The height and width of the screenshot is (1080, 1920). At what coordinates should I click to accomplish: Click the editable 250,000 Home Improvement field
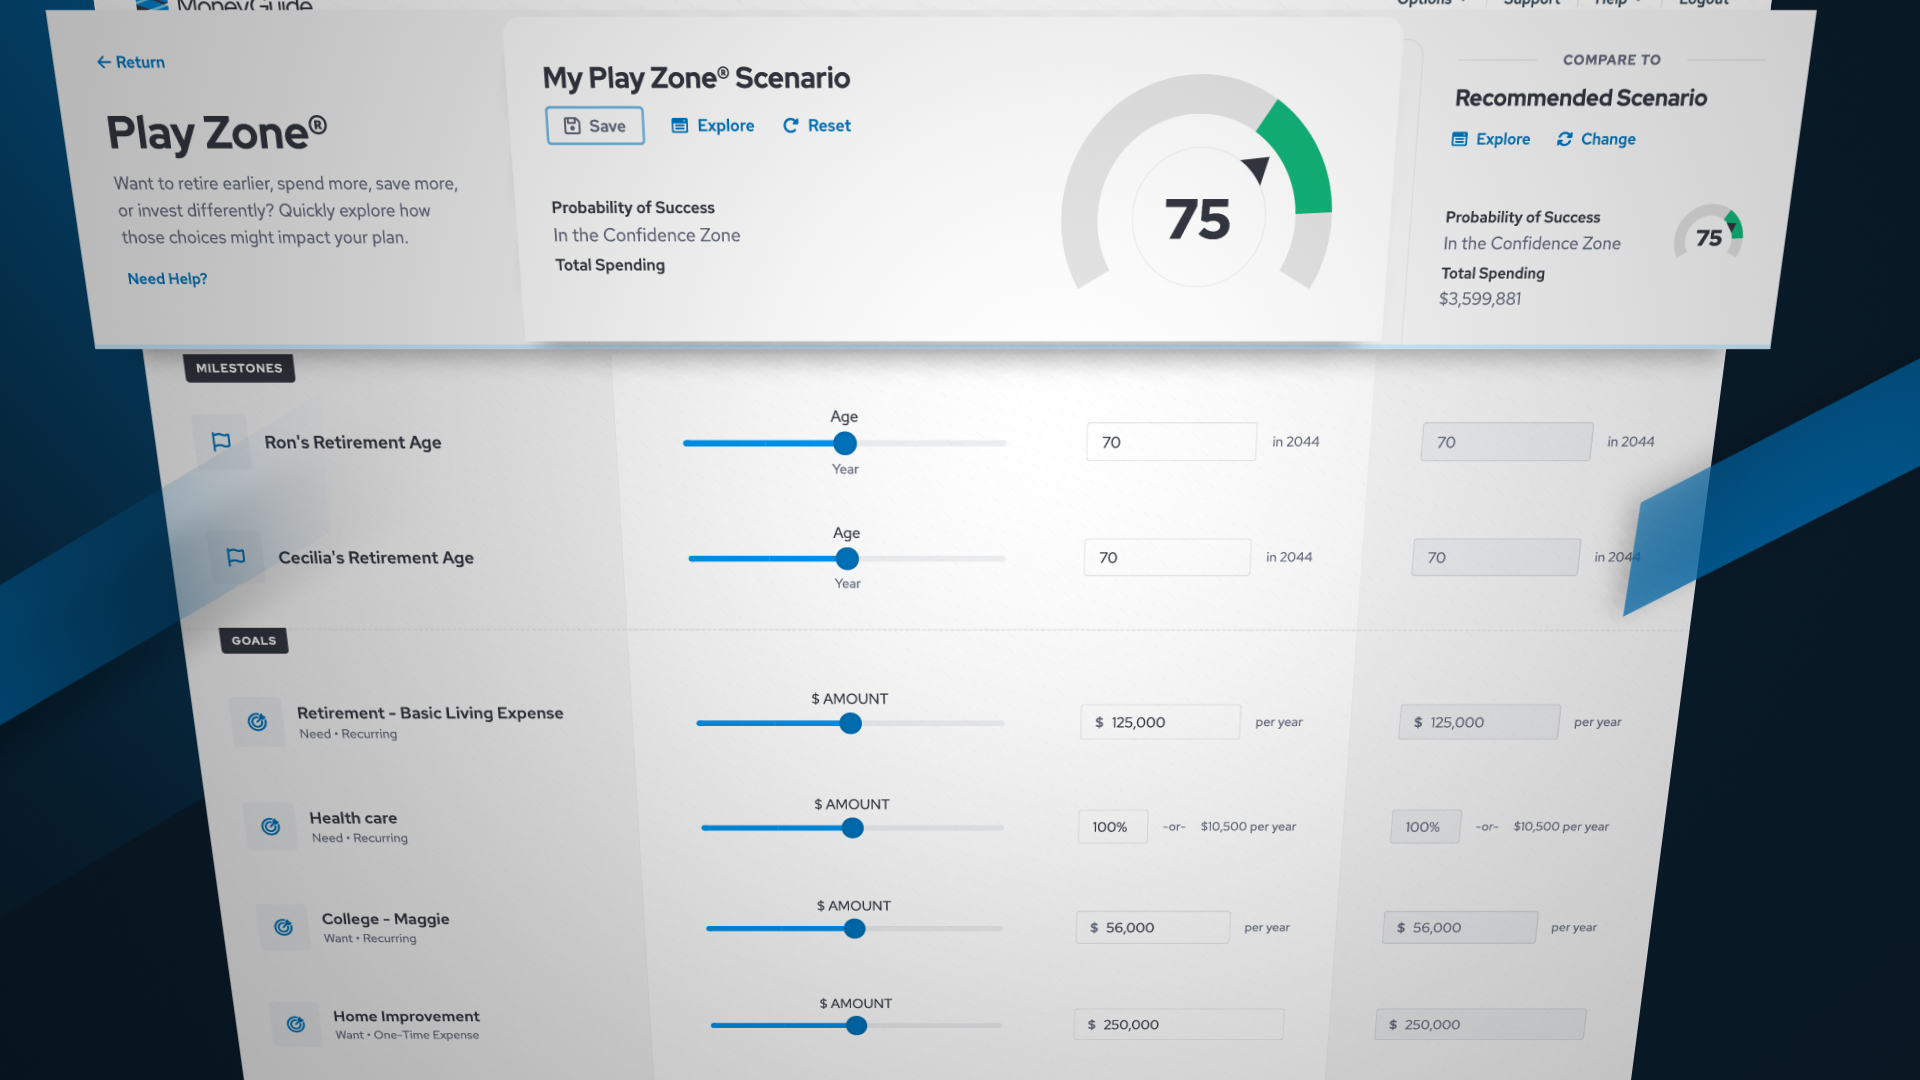1179,1024
